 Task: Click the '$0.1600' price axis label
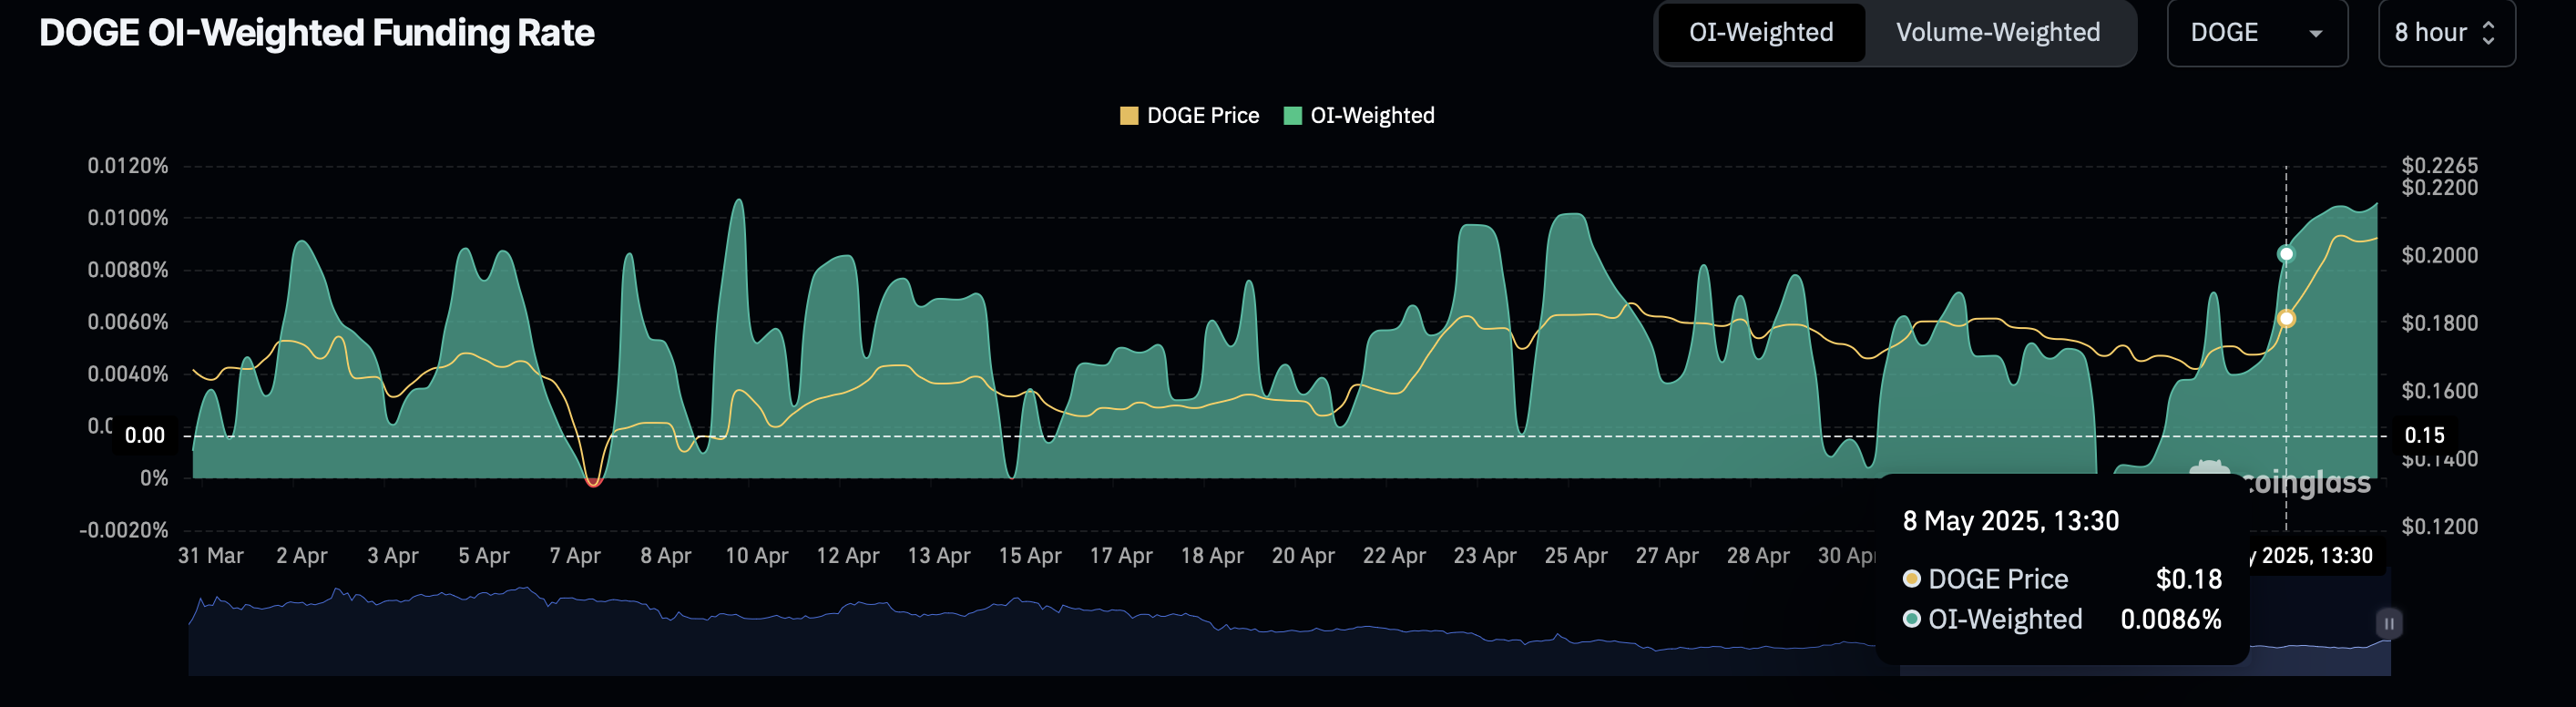click(x=2440, y=391)
